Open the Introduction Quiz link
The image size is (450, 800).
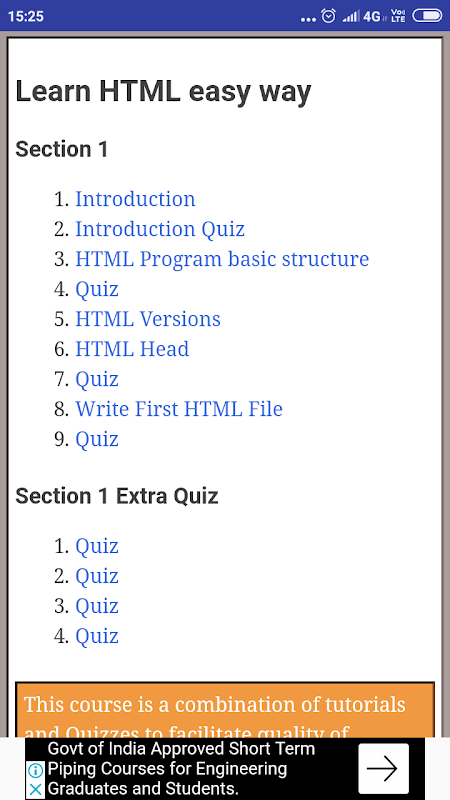160,229
